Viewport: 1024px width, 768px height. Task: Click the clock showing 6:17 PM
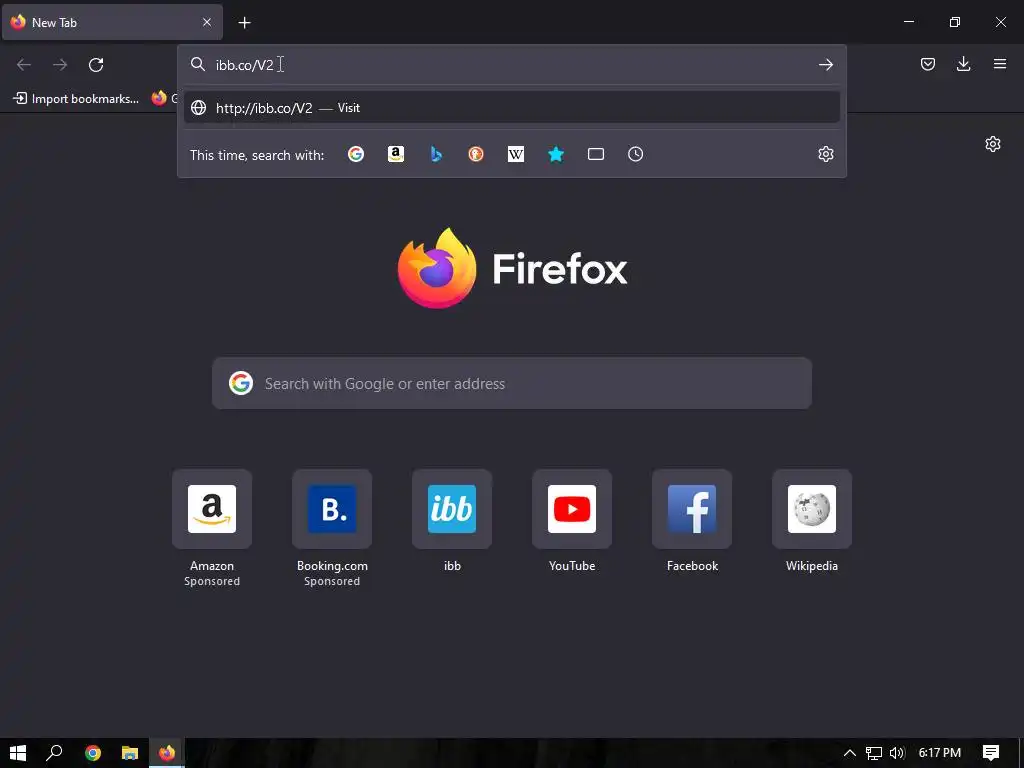[x=940, y=753]
